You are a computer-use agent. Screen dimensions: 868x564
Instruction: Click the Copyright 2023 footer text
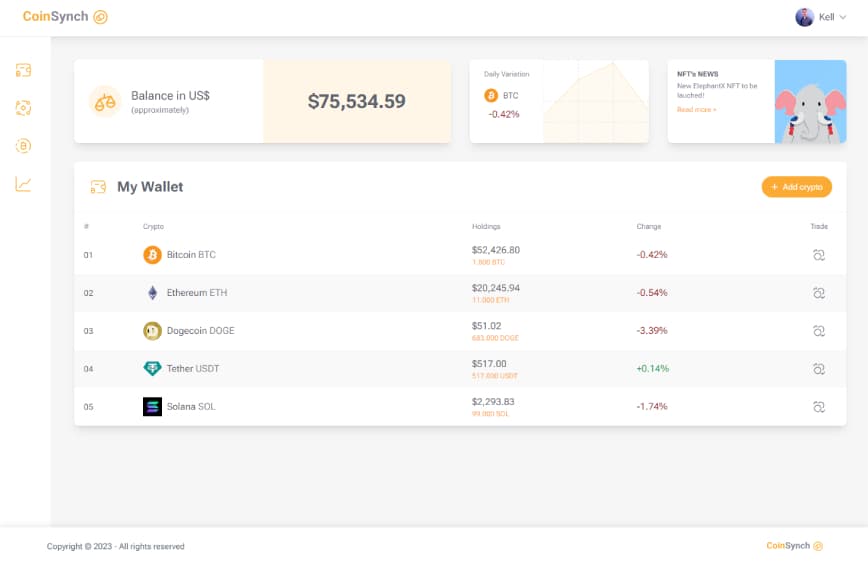(x=115, y=546)
